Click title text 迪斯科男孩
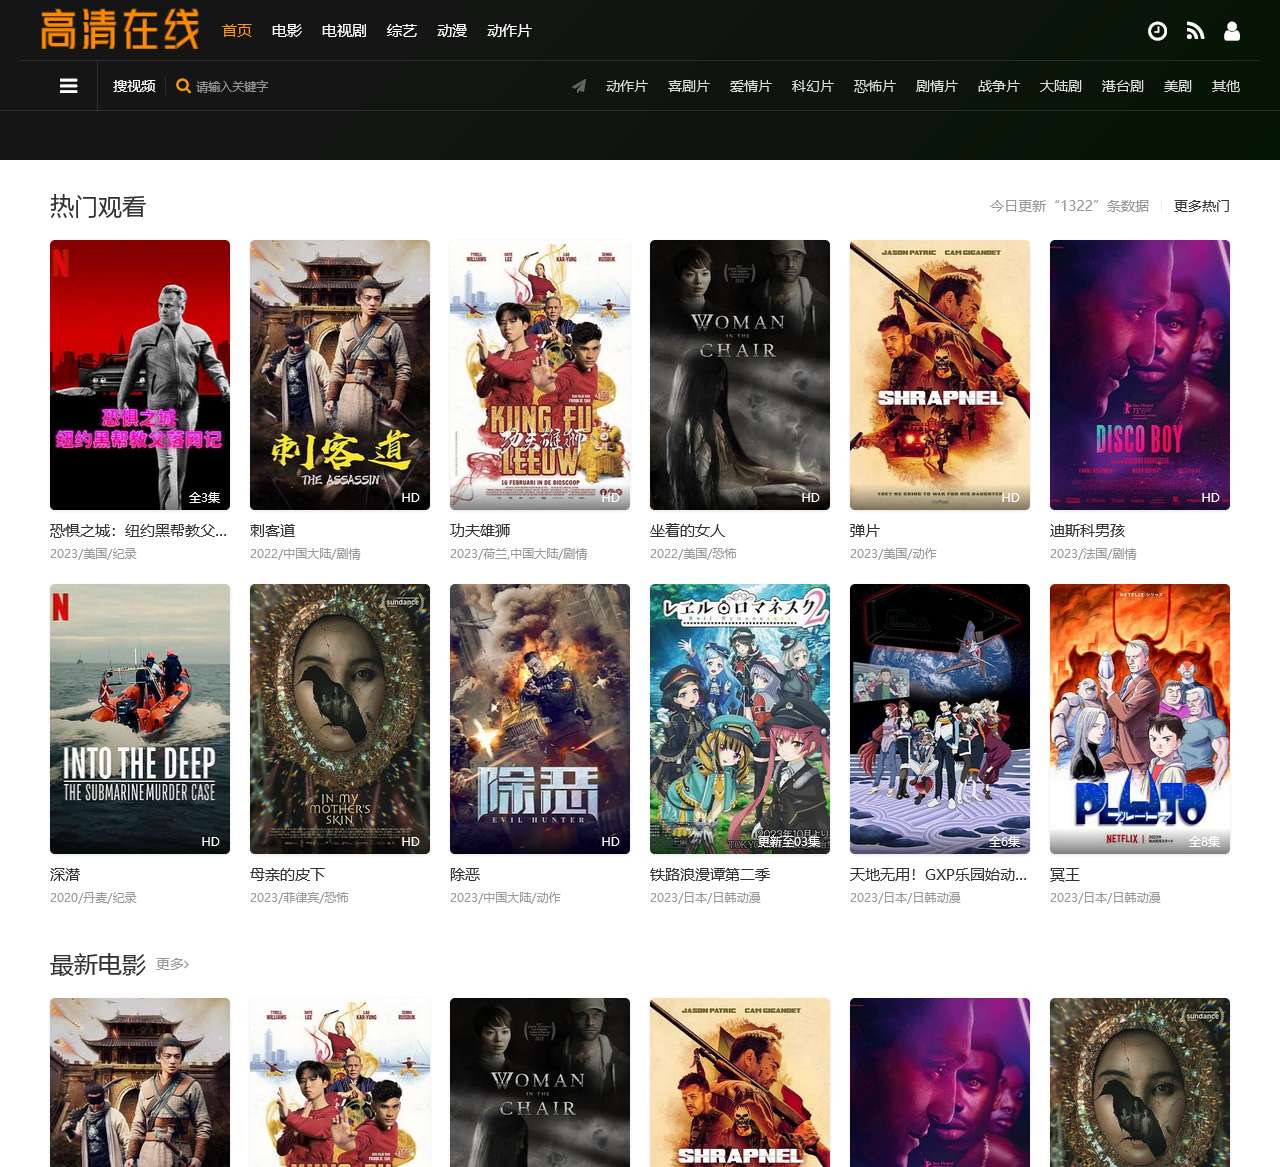The image size is (1280, 1167). coord(1088,531)
